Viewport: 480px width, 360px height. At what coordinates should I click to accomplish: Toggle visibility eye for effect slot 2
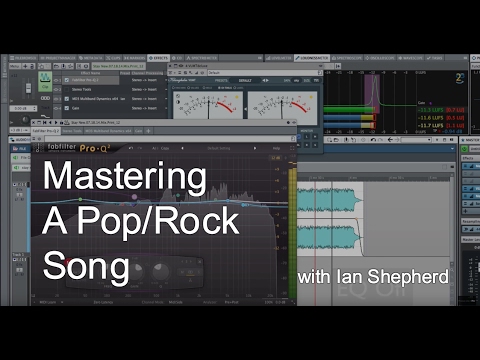[x=57, y=90]
